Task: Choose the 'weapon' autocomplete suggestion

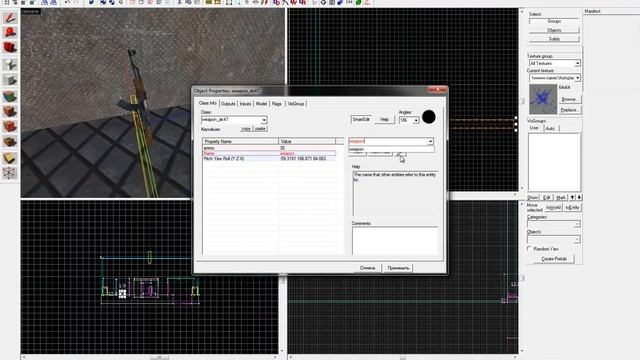Action: click(391, 149)
